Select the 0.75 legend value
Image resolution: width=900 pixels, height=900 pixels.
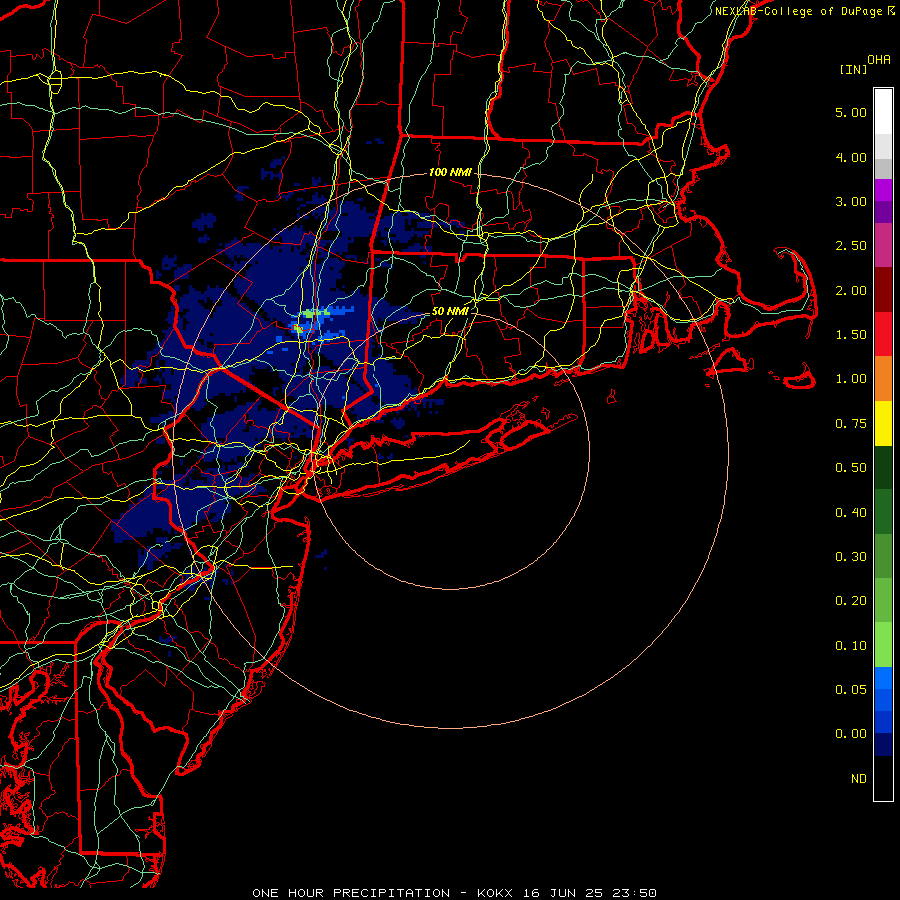851,424
